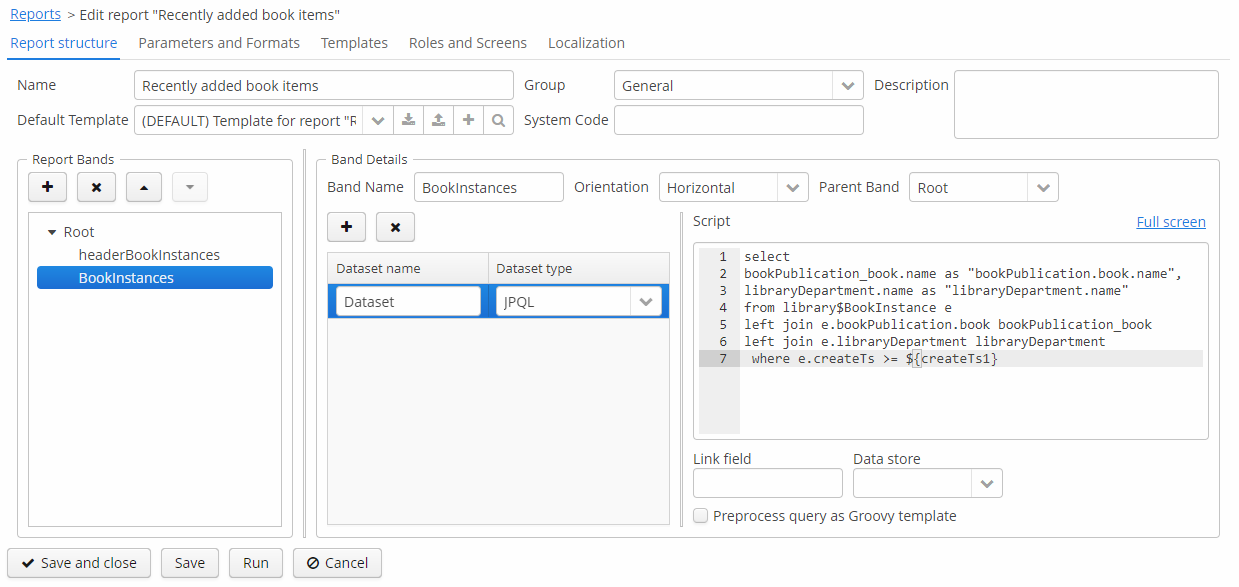1239x587 pixels.
Task: Switch to Report structure tab
Action: tap(64, 43)
